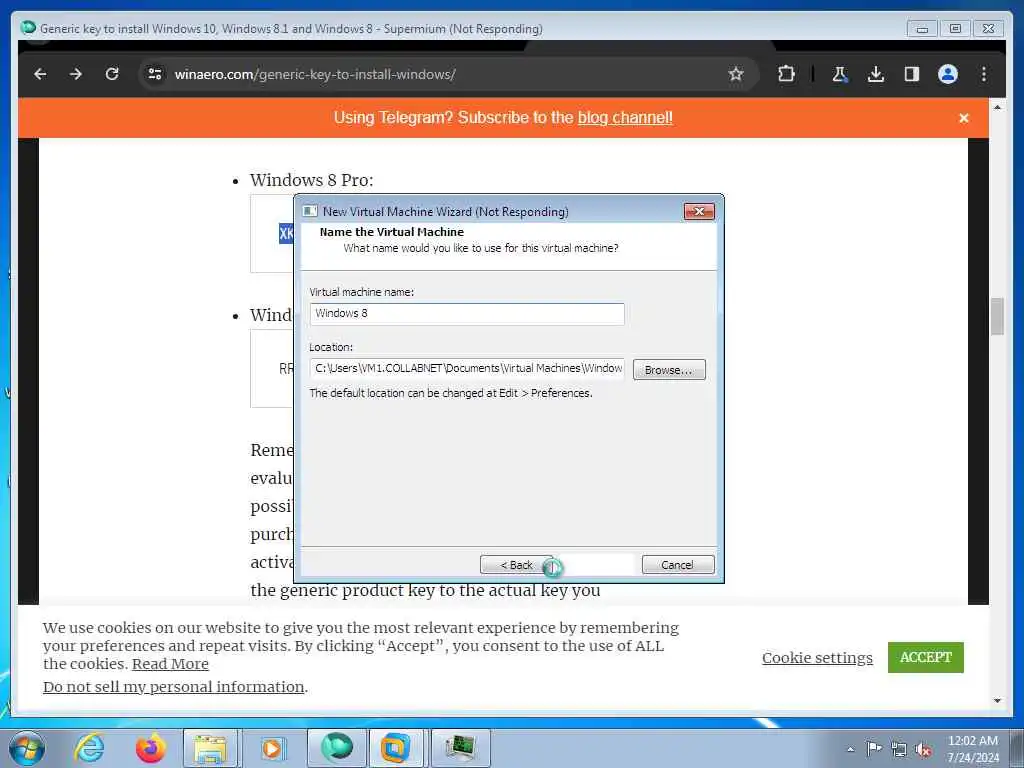The height and width of the screenshot is (768, 1024).
Task: Open the Read More cookie link
Action: click(x=170, y=664)
